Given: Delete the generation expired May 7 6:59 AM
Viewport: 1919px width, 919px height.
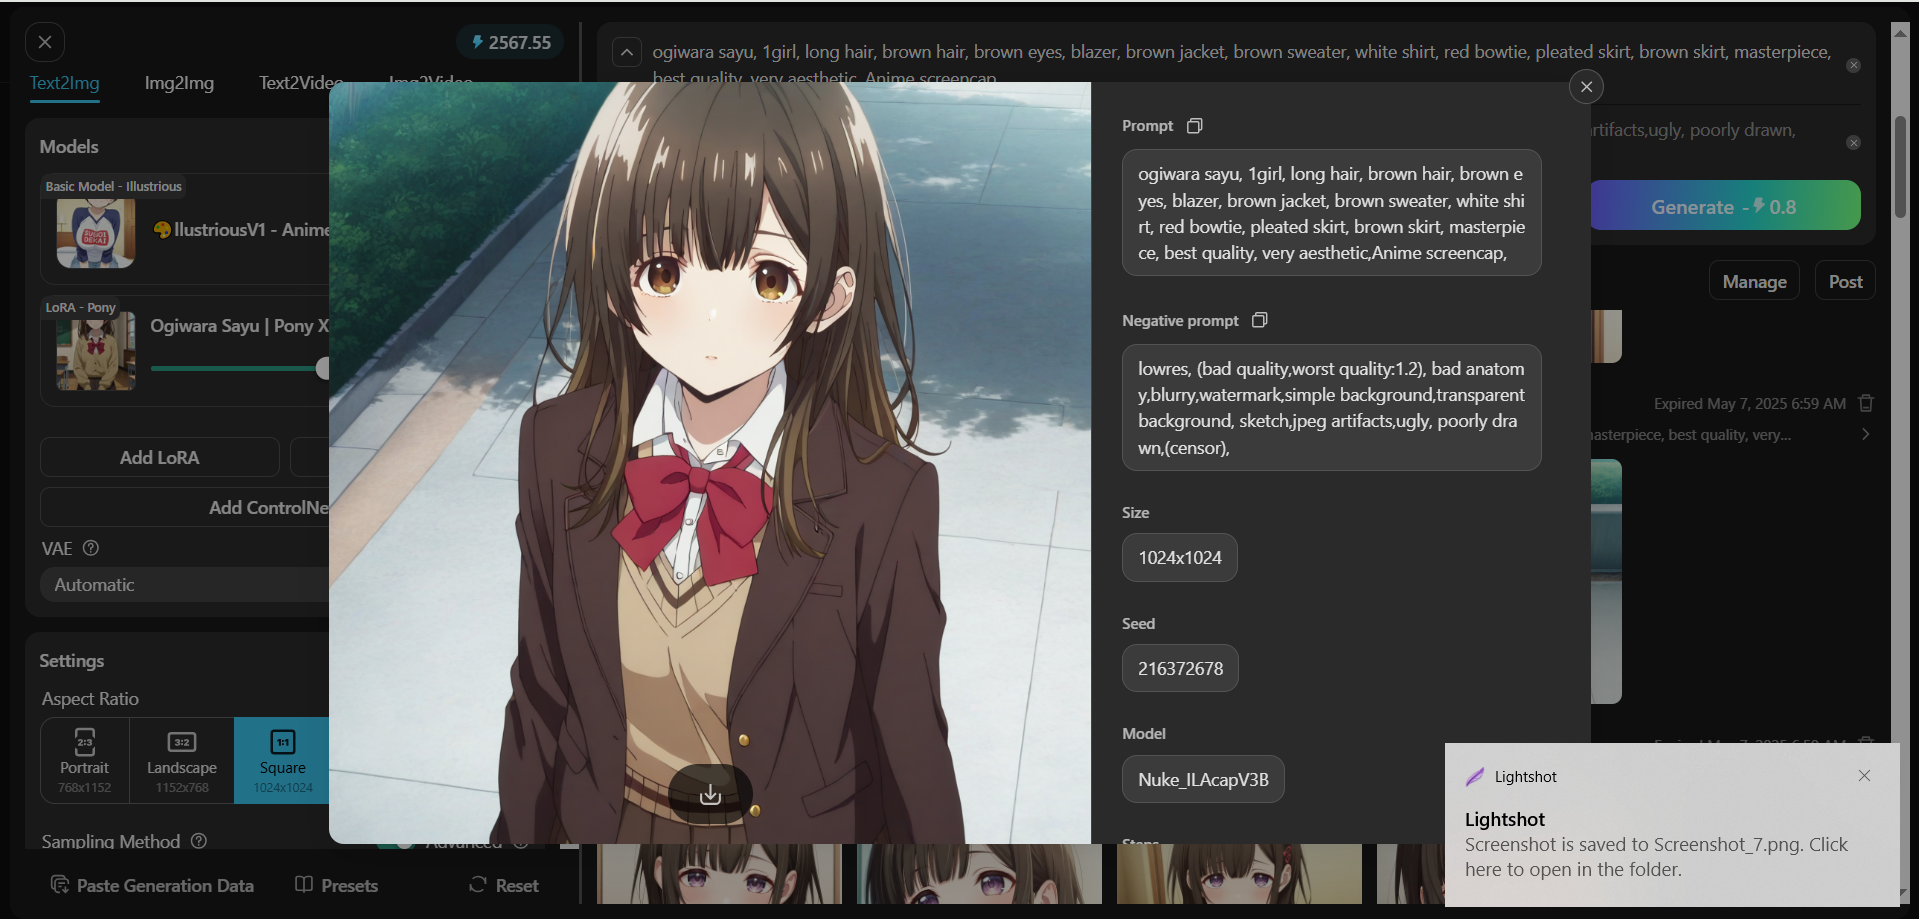Looking at the screenshot, I should (x=1865, y=403).
